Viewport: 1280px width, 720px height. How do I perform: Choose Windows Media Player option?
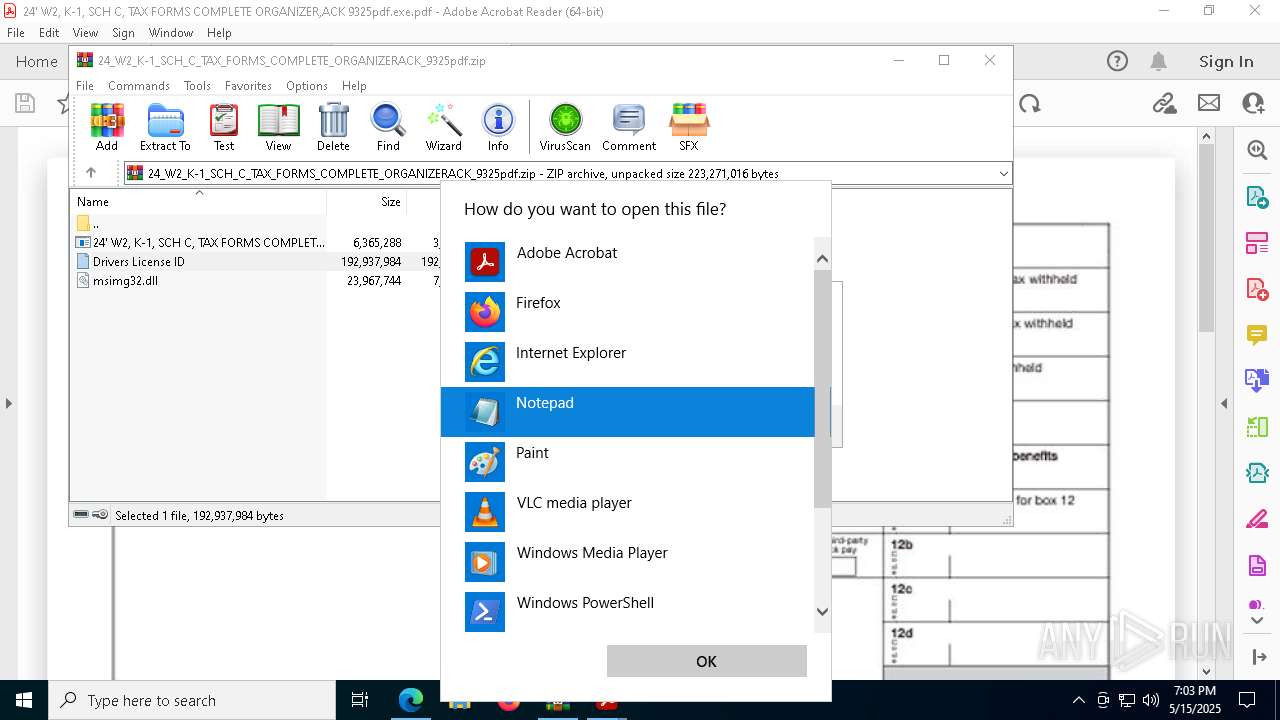(x=628, y=562)
